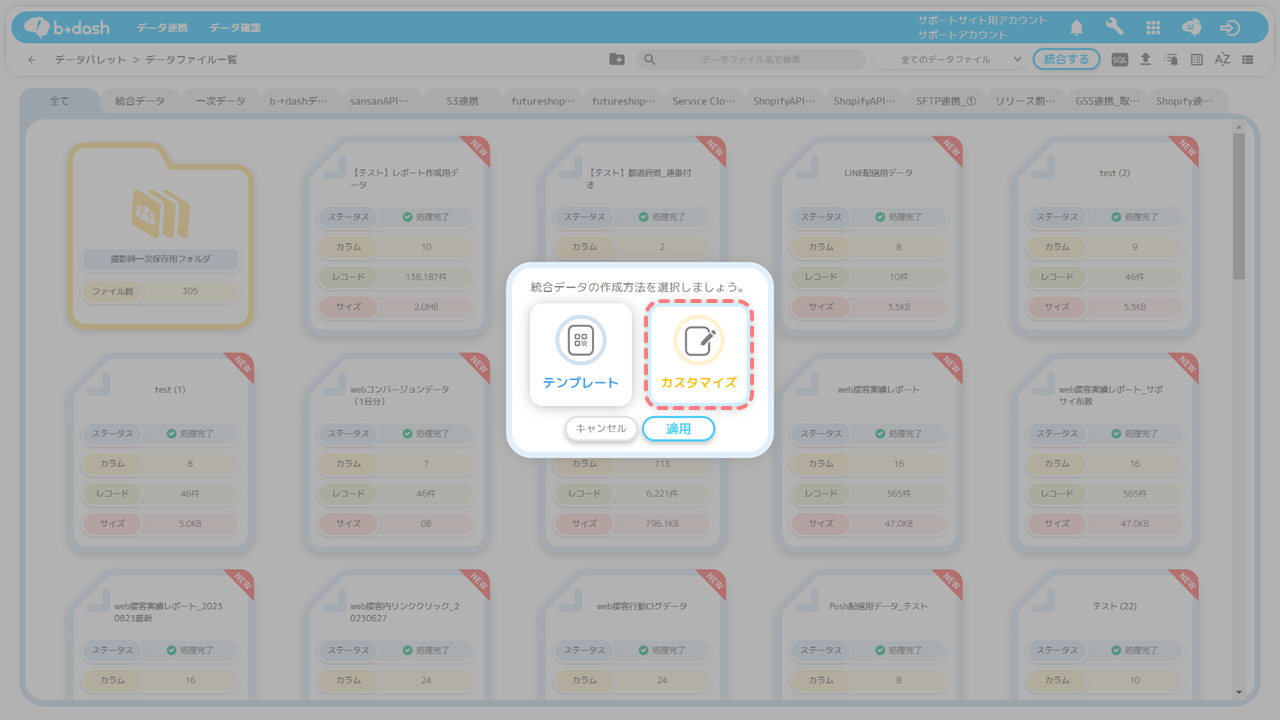This screenshot has width=1280, height=720.
Task: Open the 全てのデータファイル dropdown
Action: [x=948, y=60]
